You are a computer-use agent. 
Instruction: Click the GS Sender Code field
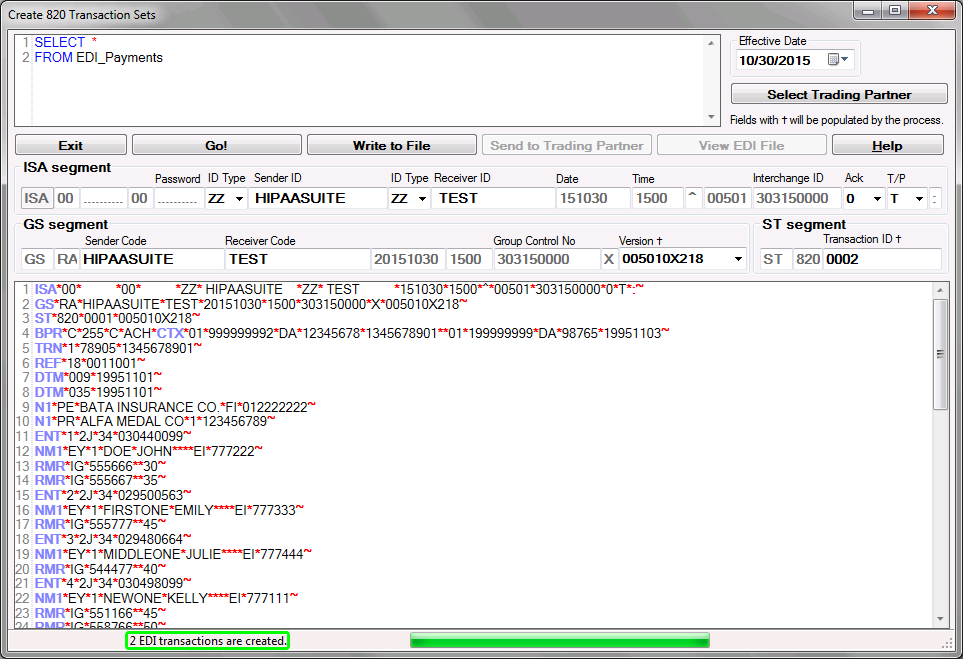[150, 260]
